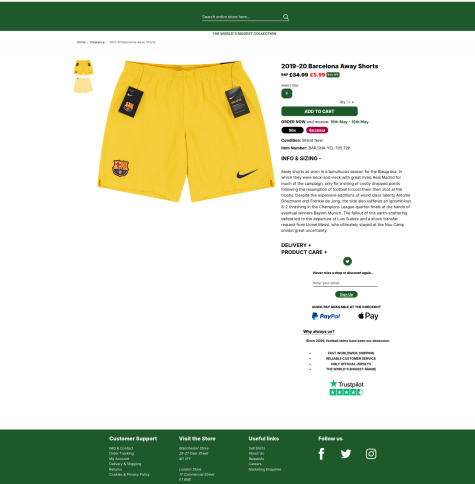475x484 pixels.
Task: Go to Home breadcrumb
Action: click(81, 42)
